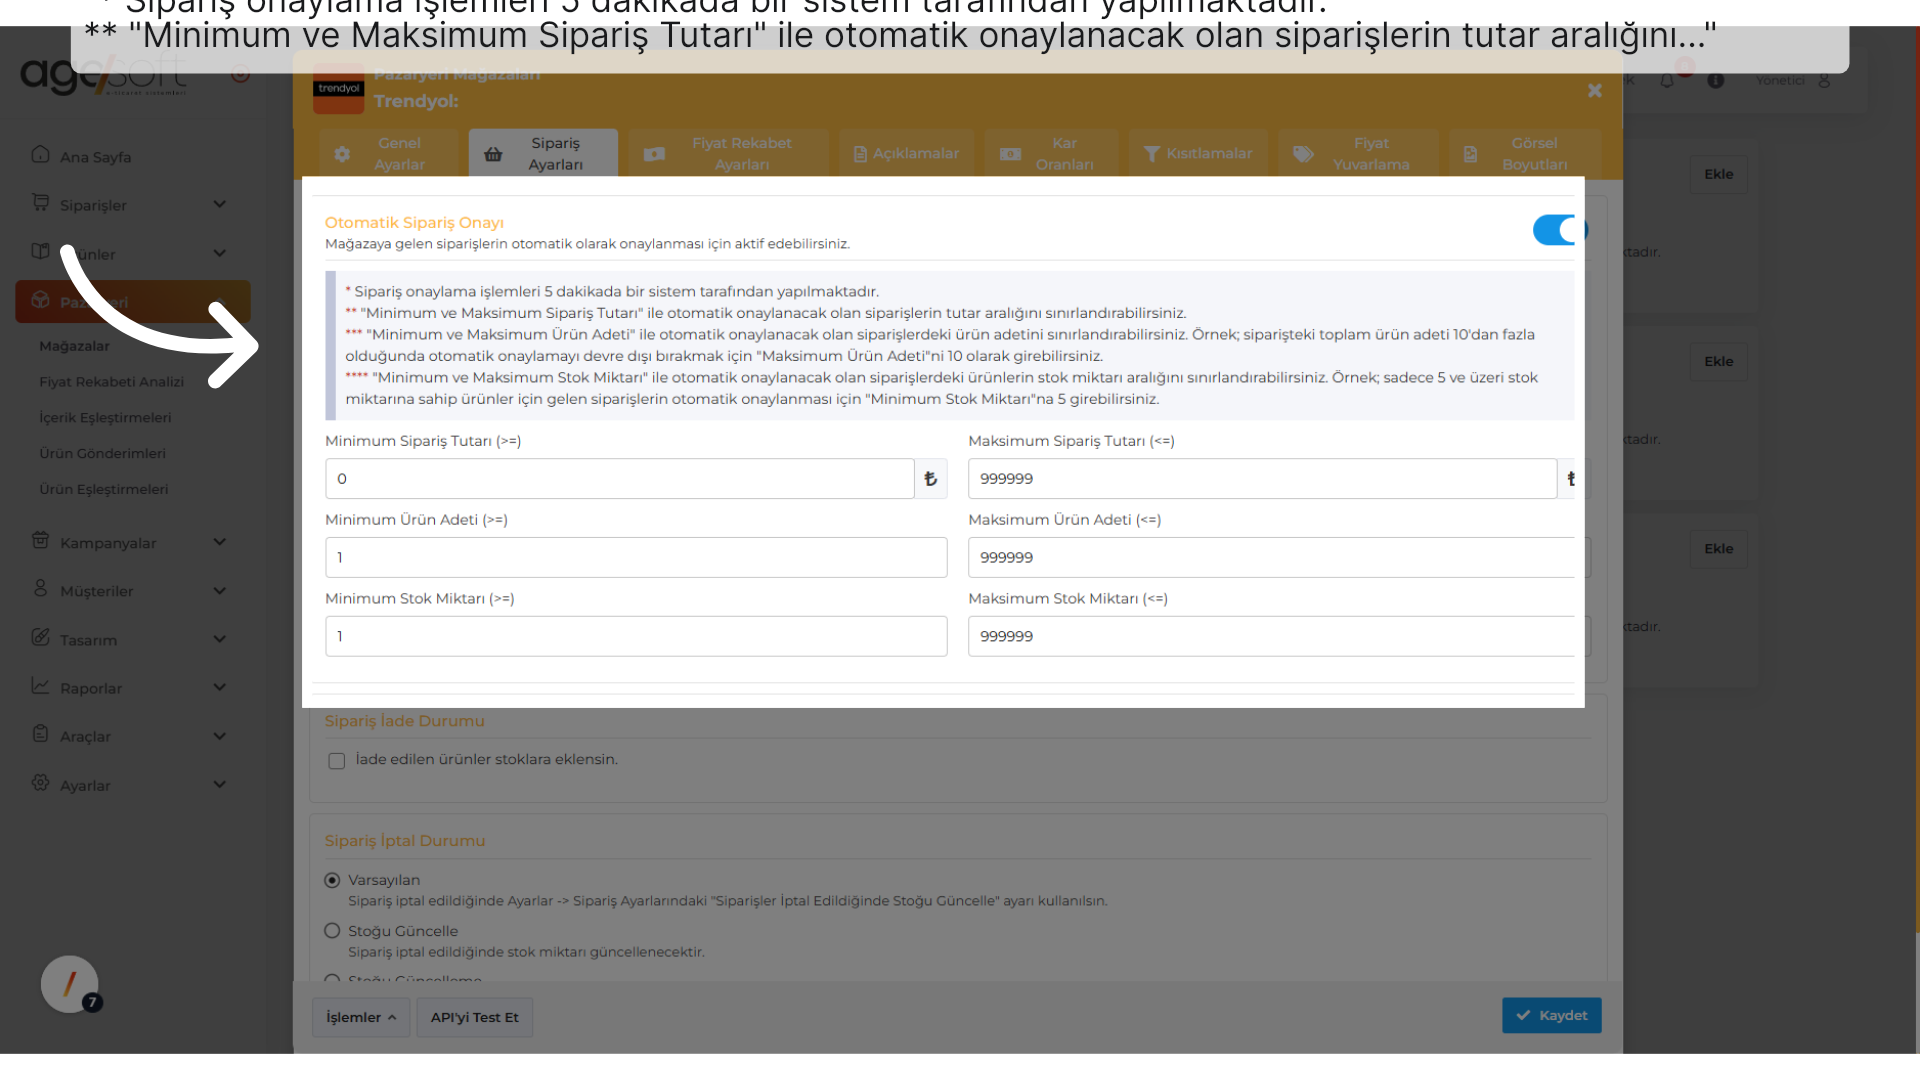
Task: Open Ürün Eşleştirmeleri in sidebar
Action: pyautogui.click(x=103, y=490)
